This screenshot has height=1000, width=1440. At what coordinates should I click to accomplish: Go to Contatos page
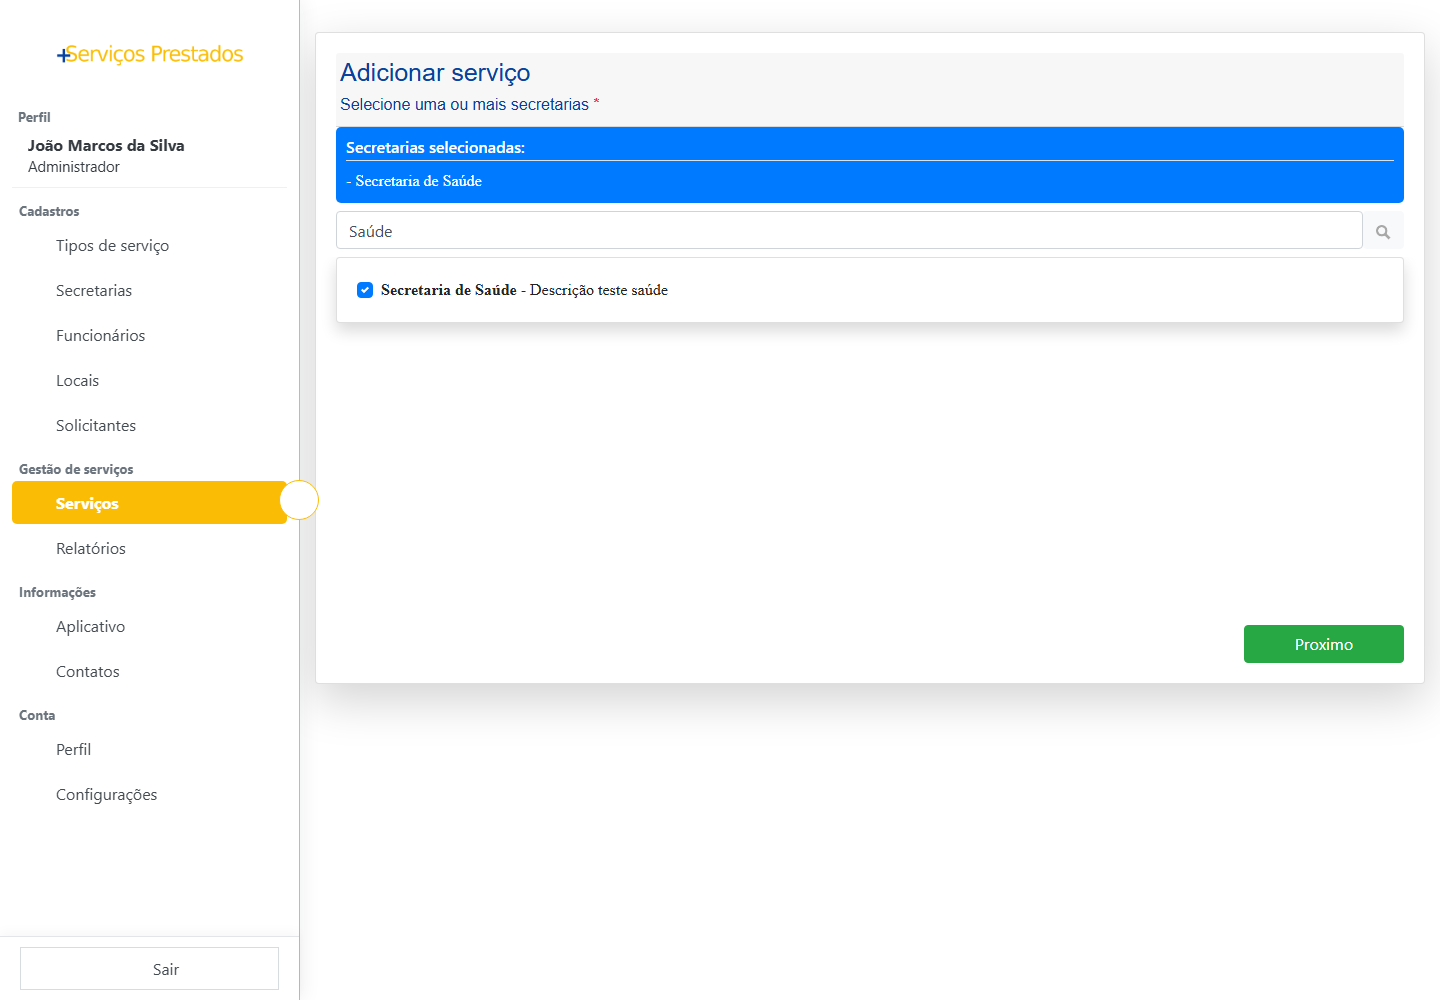click(x=149, y=672)
